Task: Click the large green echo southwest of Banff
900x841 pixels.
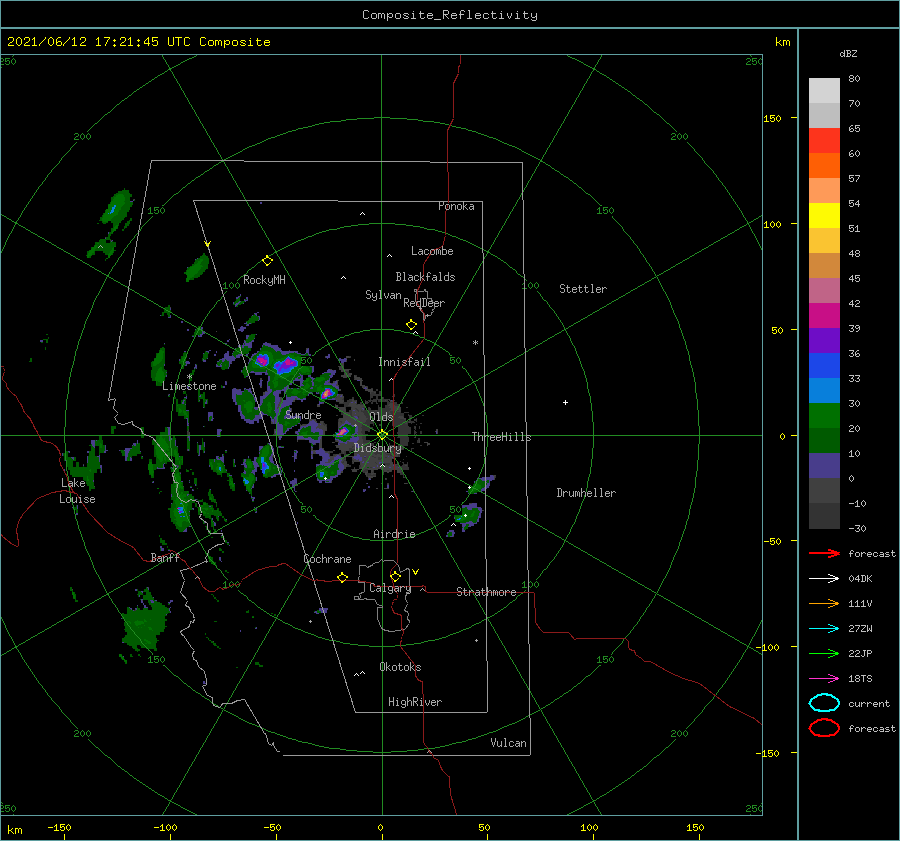Action: coord(144,624)
